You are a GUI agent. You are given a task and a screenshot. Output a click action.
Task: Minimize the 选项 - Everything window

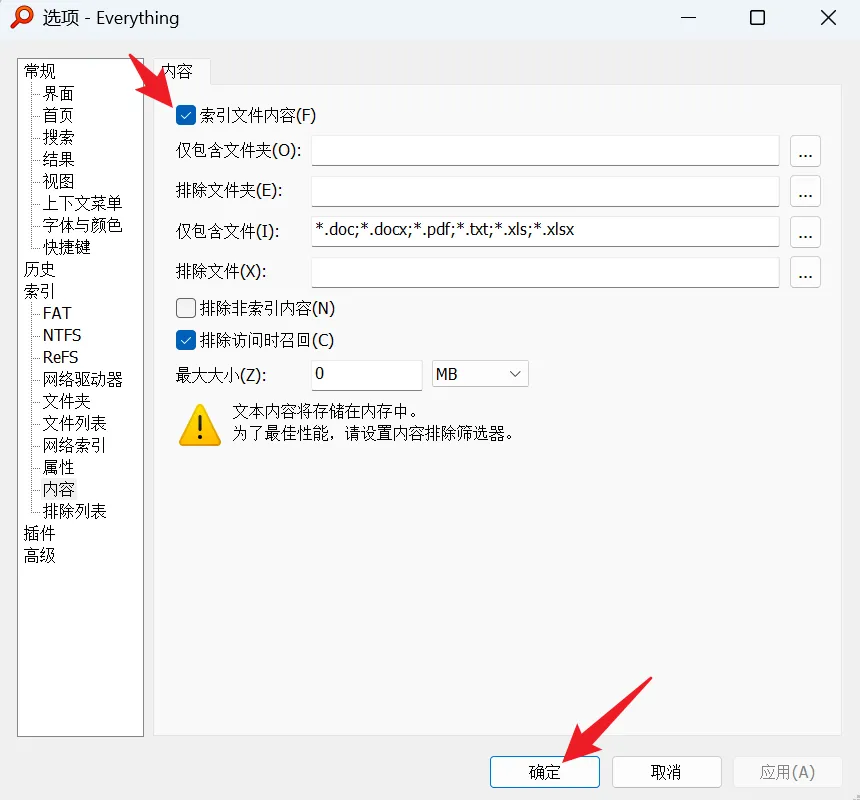[688, 18]
